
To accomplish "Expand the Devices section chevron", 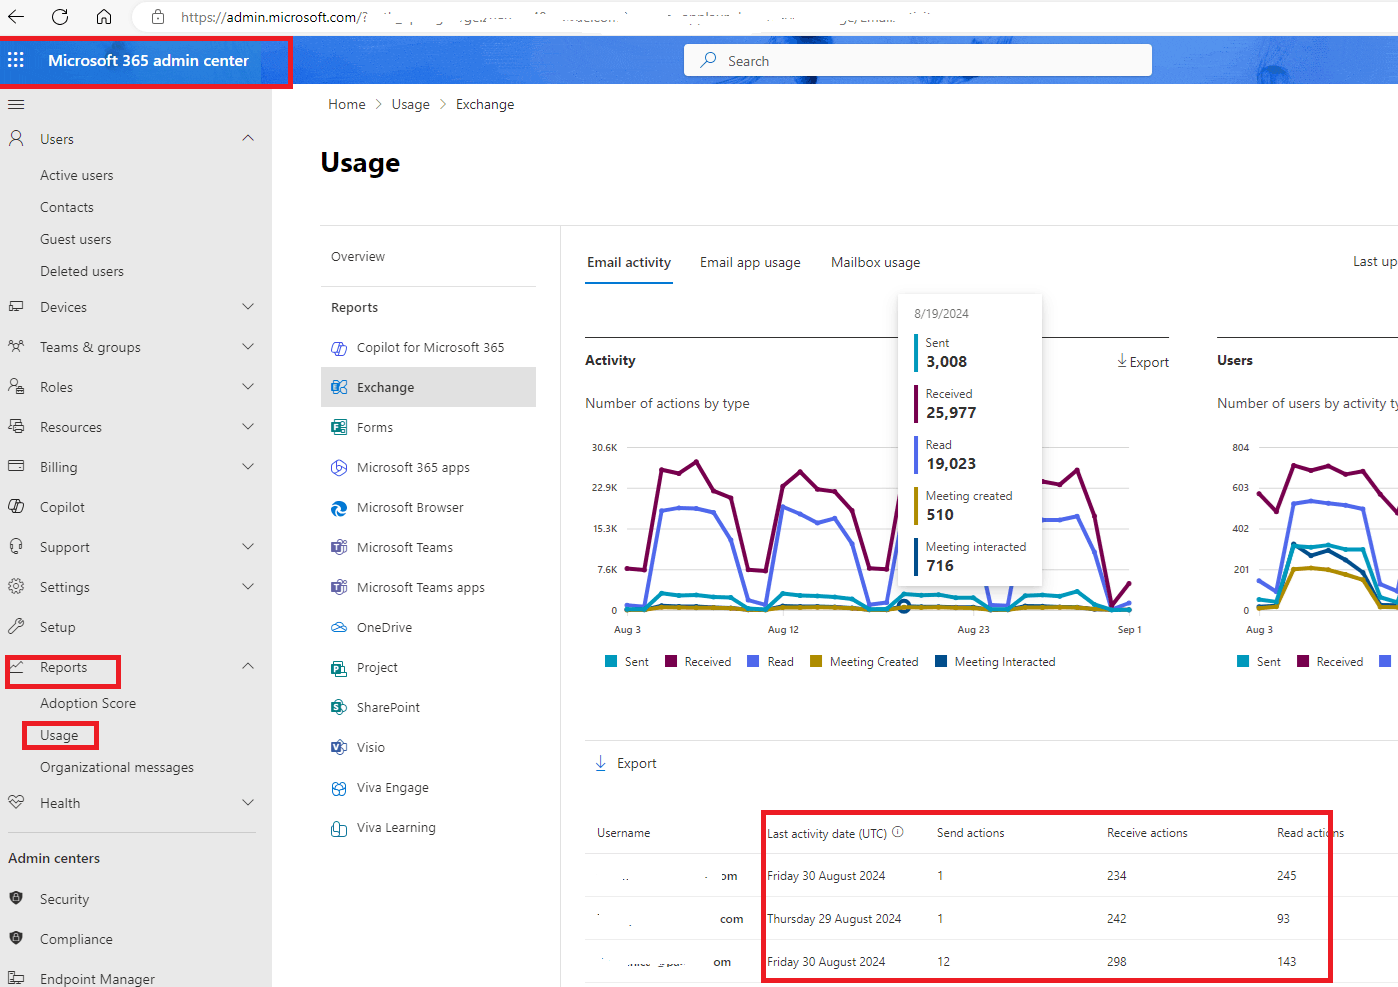I will [x=248, y=307].
